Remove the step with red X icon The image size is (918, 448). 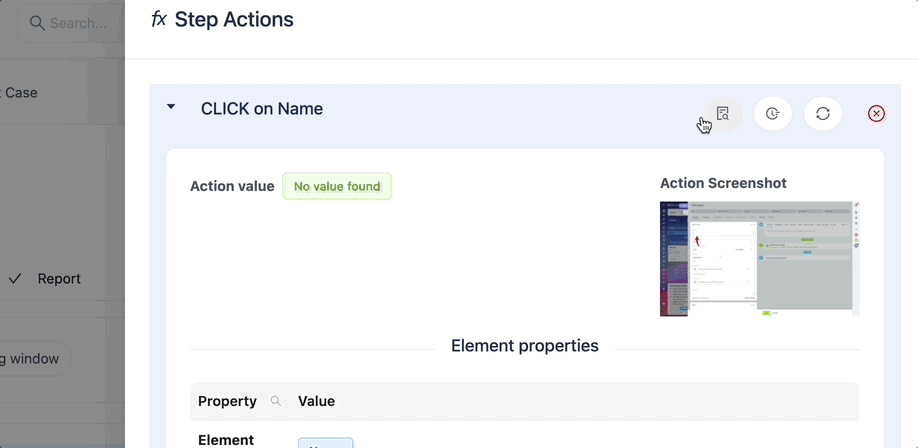[x=876, y=114]
